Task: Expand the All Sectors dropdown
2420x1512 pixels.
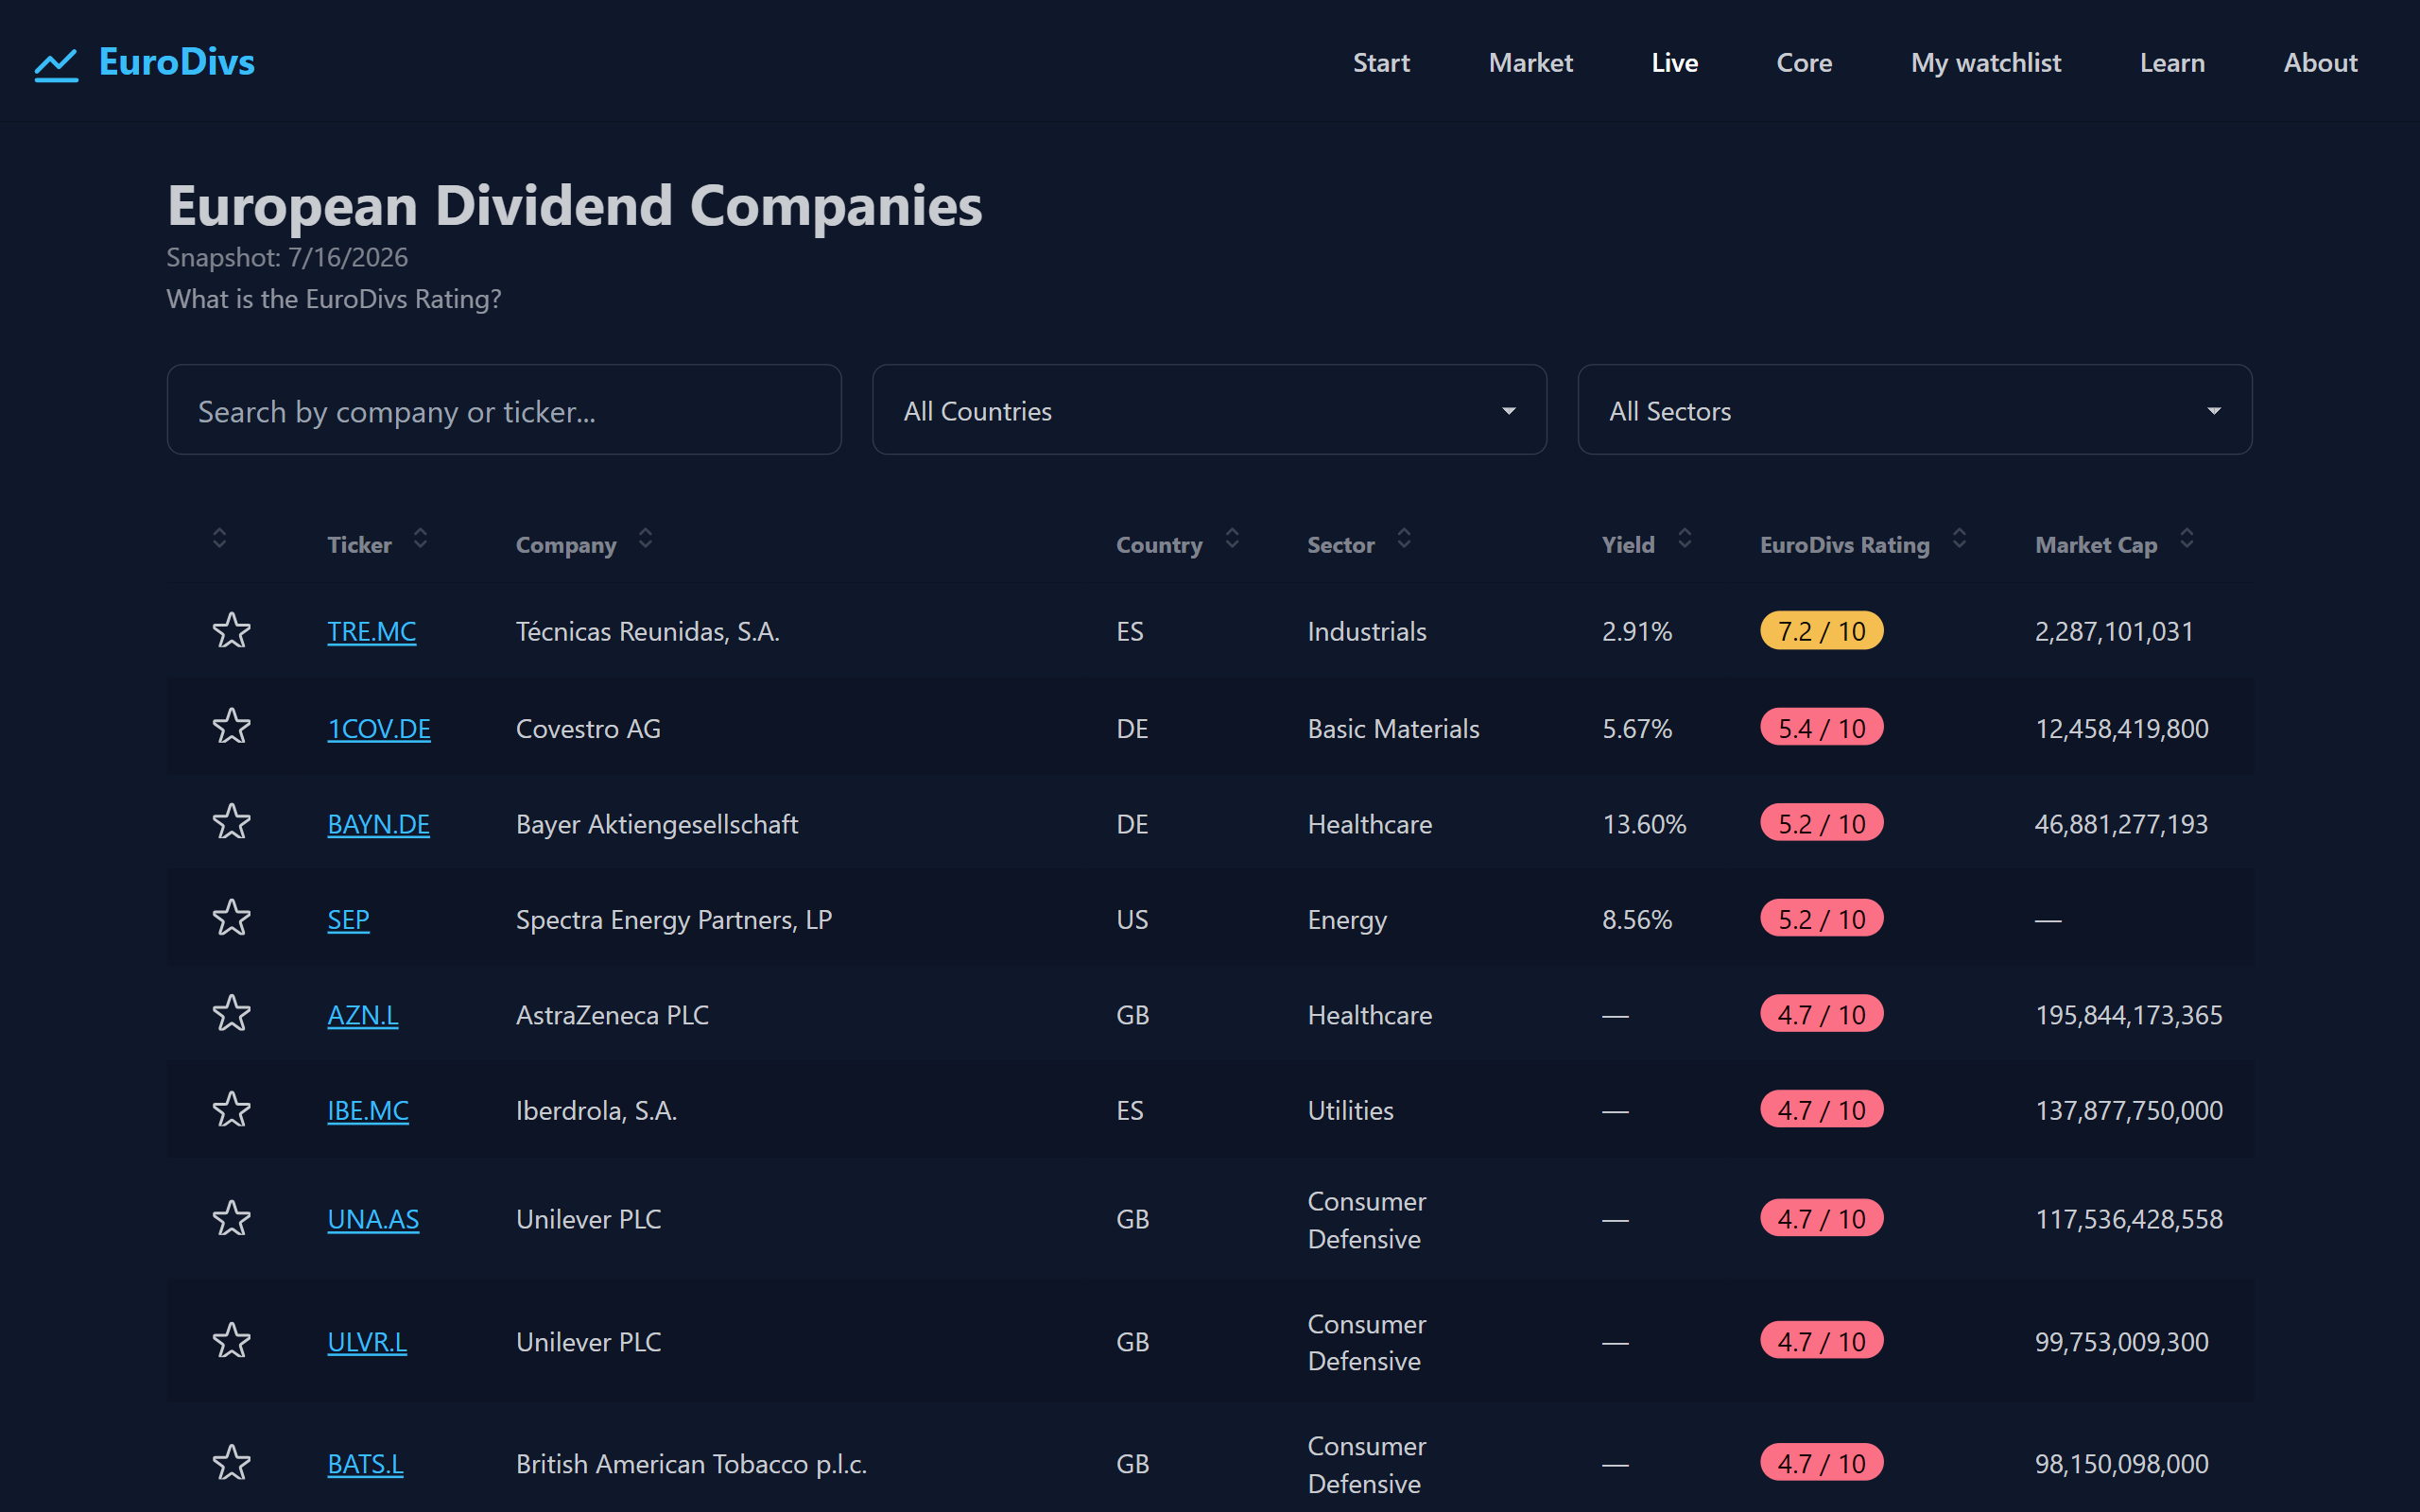Action: (1914, 410)
